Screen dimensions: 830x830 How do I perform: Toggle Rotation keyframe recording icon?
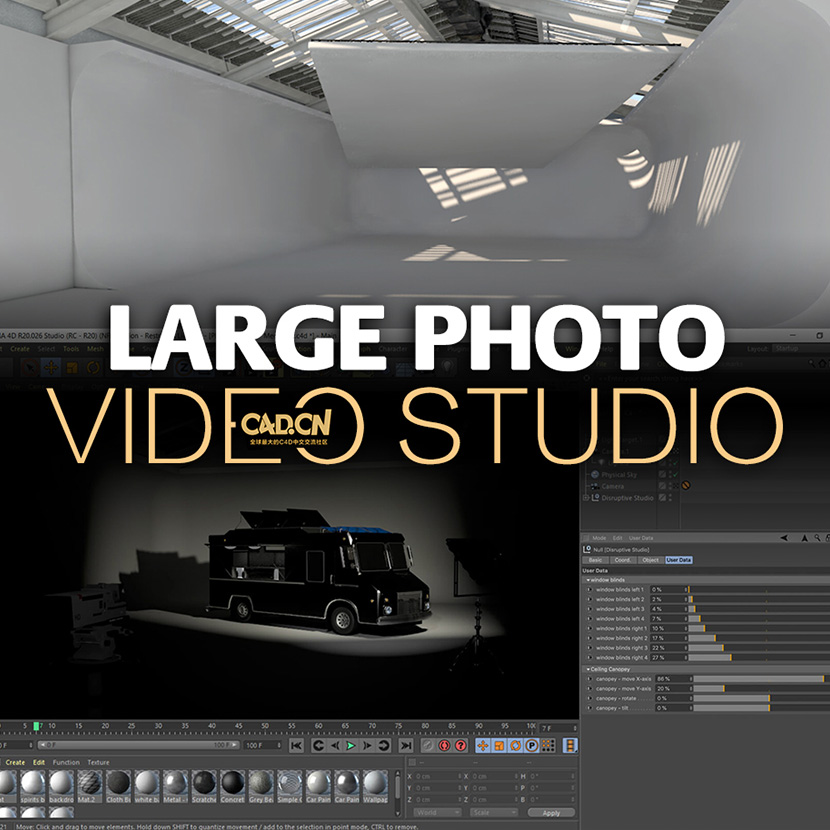[515, 745]
